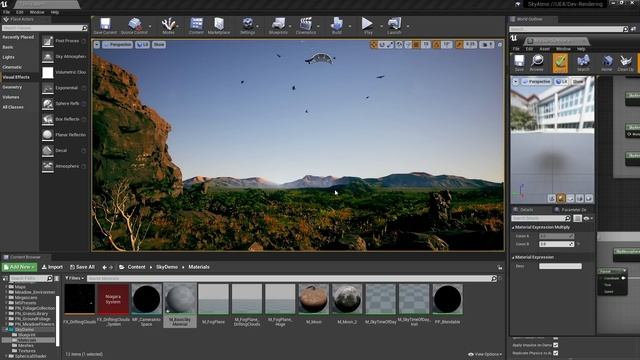Select Textures folder in the folder tree
The width and height of the screenshot is (640, 360).
(27, 351)
